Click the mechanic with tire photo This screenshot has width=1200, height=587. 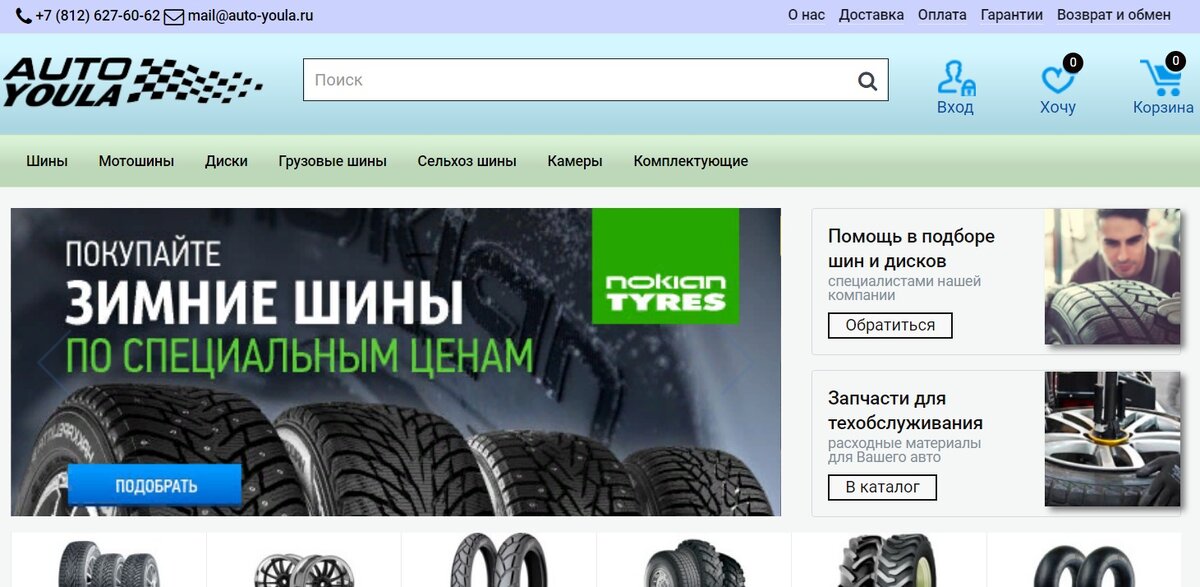(1112, 277)
